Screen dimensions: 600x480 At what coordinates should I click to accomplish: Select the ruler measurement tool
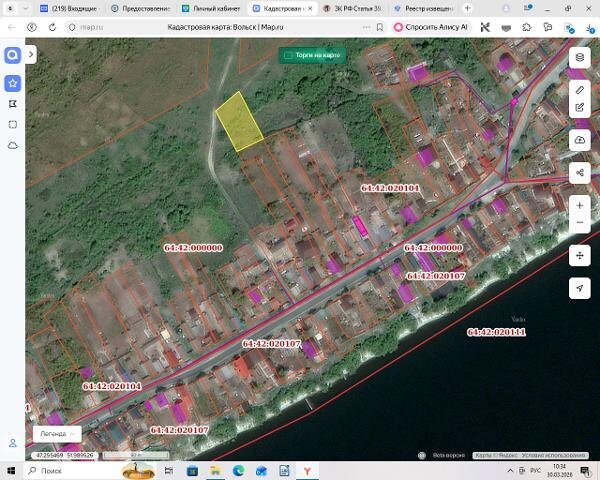point(579,90)
